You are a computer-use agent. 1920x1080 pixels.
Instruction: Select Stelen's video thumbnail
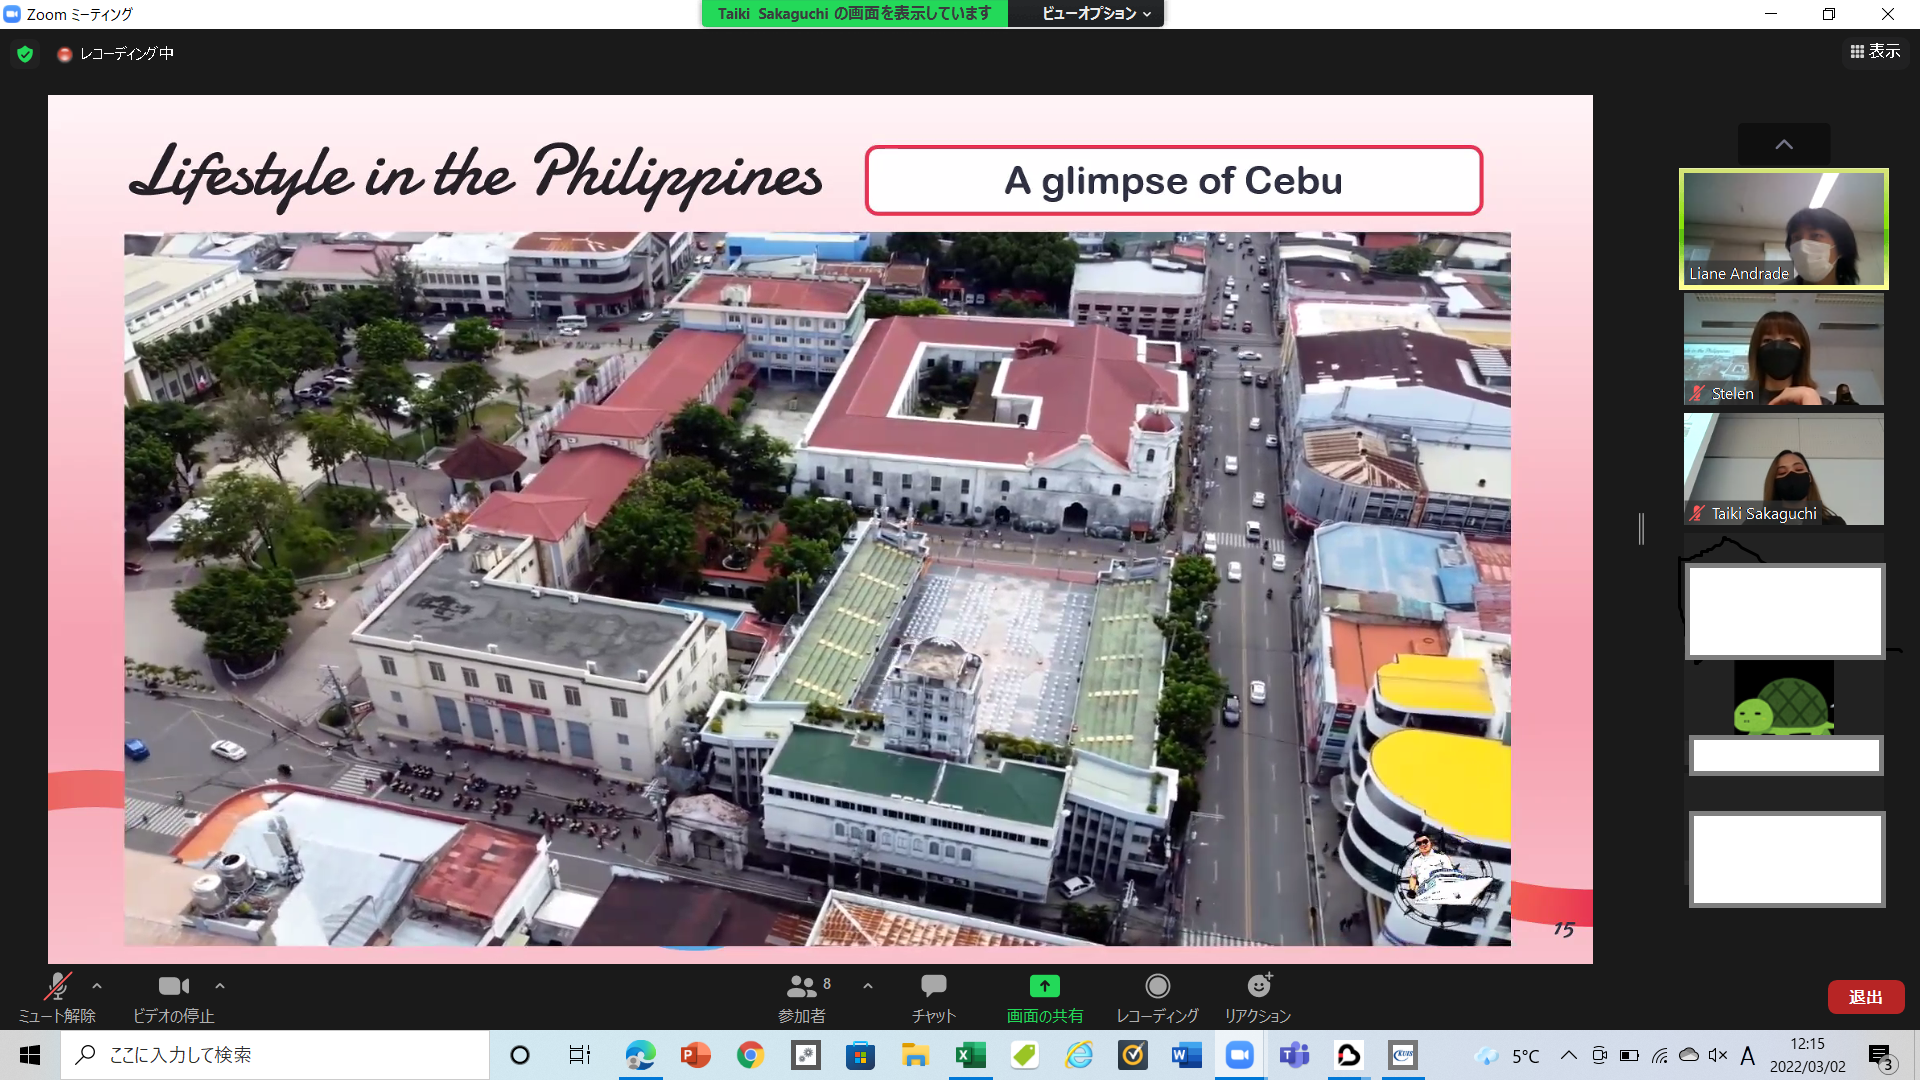point(1784,349)
